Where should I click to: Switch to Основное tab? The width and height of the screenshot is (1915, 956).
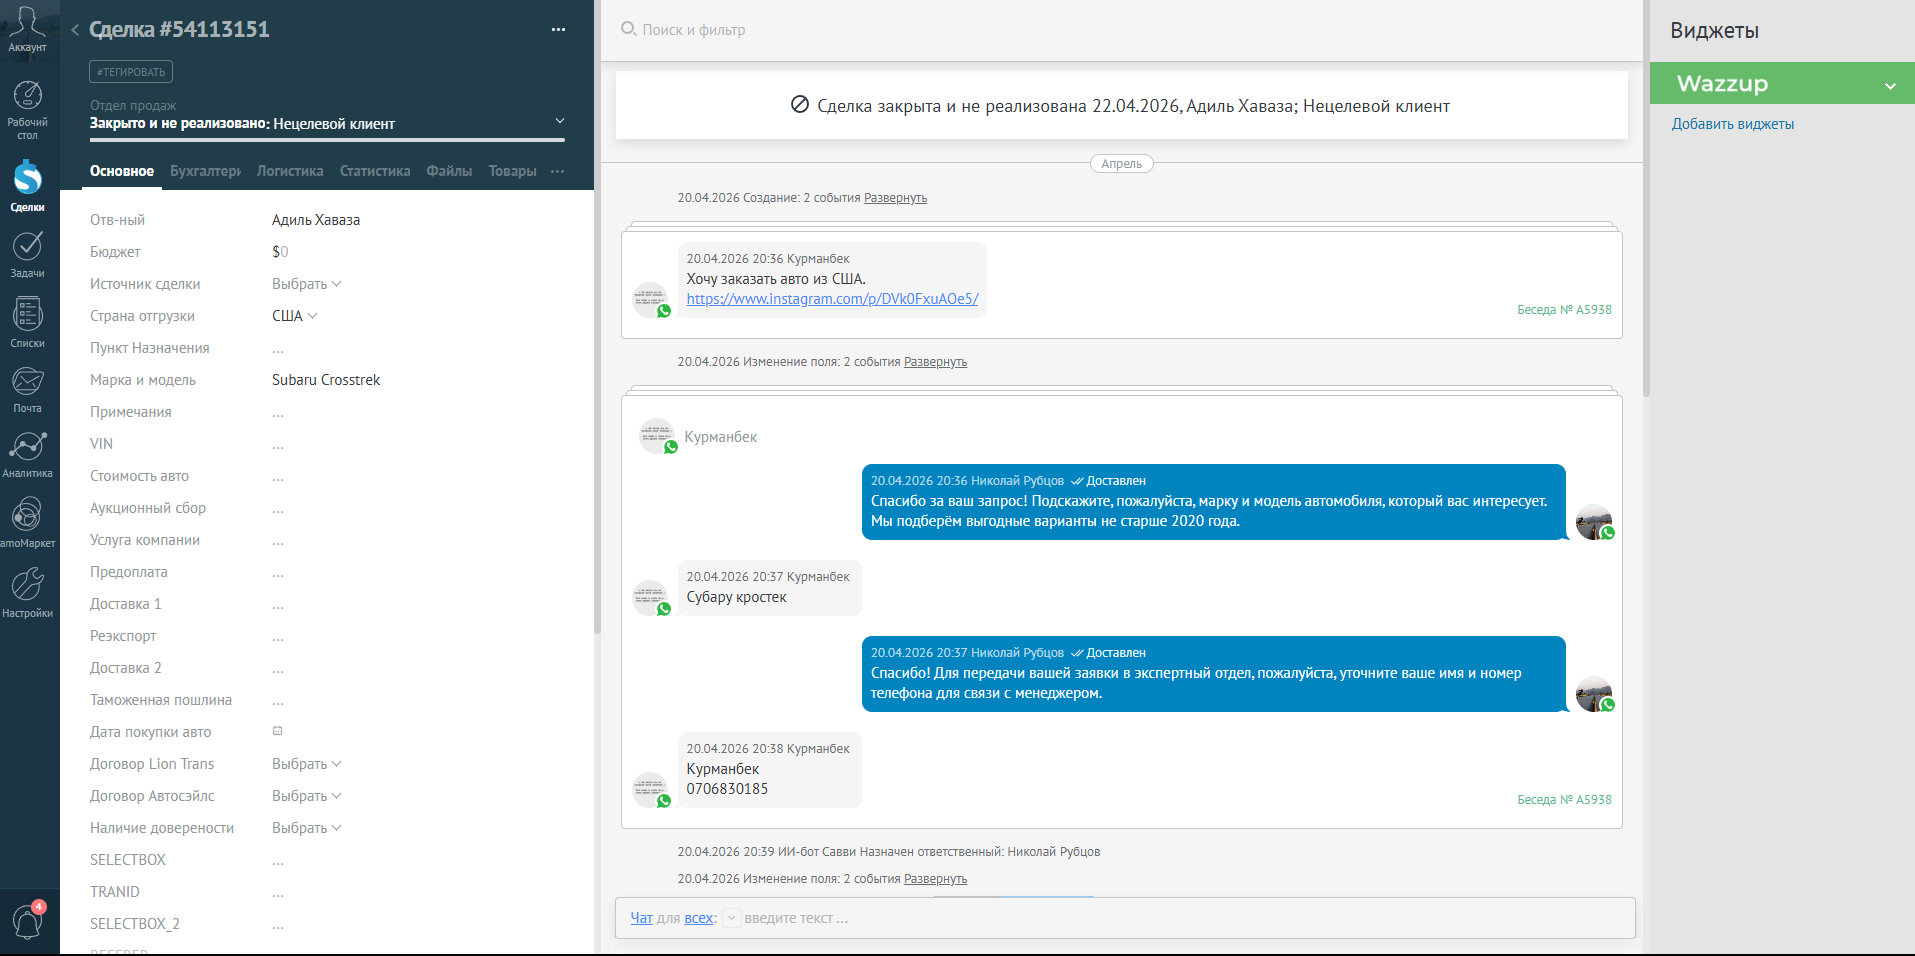pyautogui.click(x=122, y=171)
